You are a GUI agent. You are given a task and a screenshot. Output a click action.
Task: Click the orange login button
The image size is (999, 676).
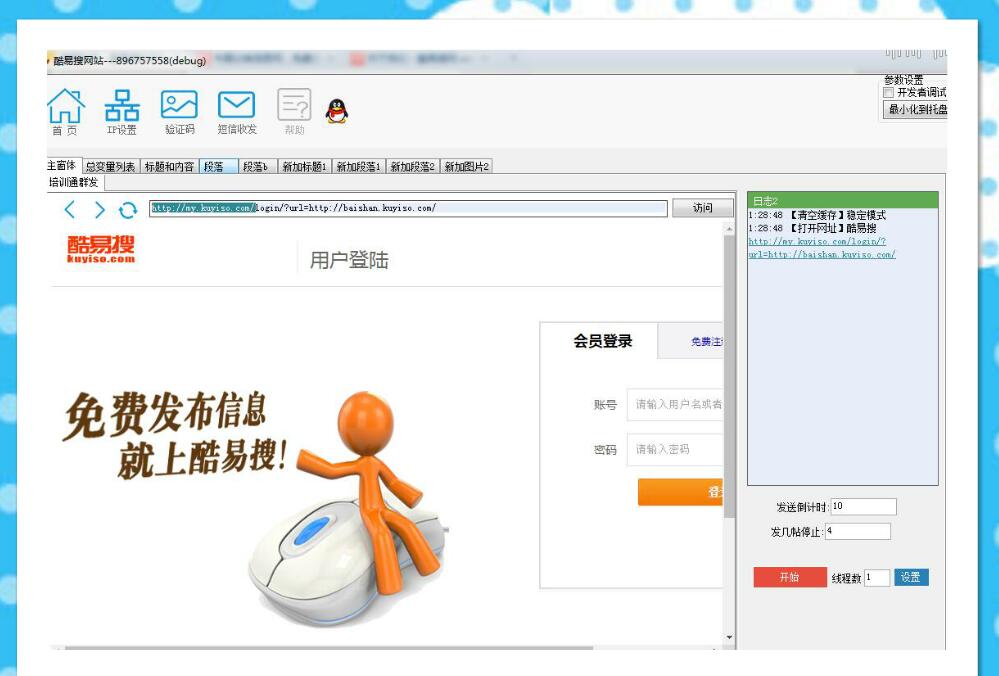click(x=680, y=492)
